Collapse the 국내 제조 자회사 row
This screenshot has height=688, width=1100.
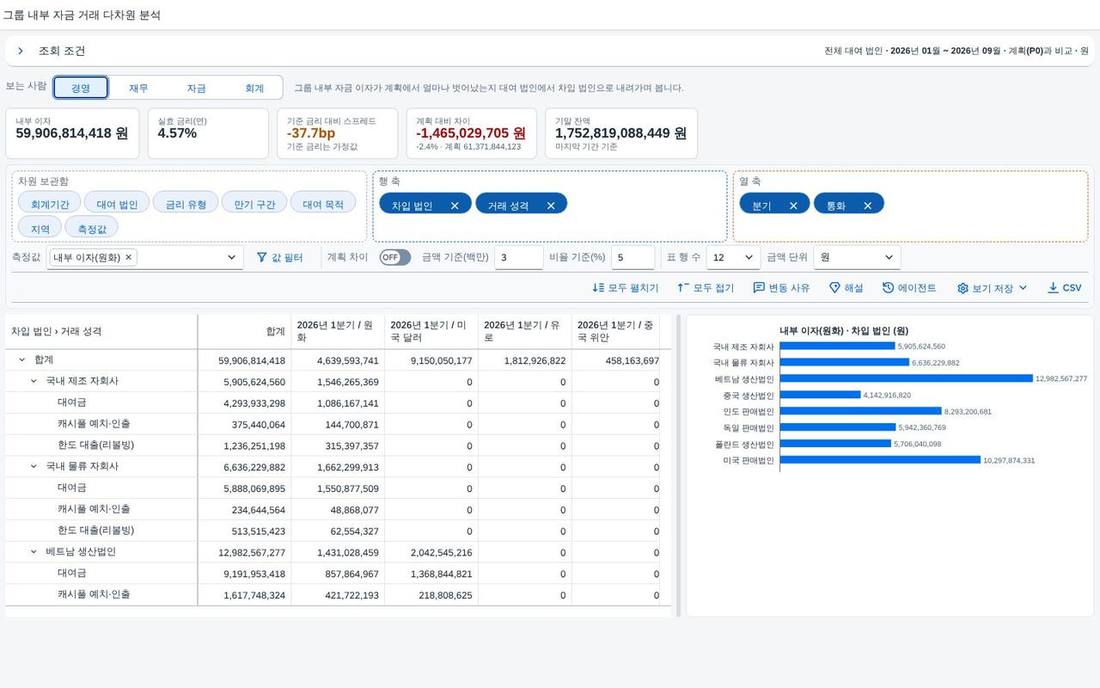click(34, 381)
